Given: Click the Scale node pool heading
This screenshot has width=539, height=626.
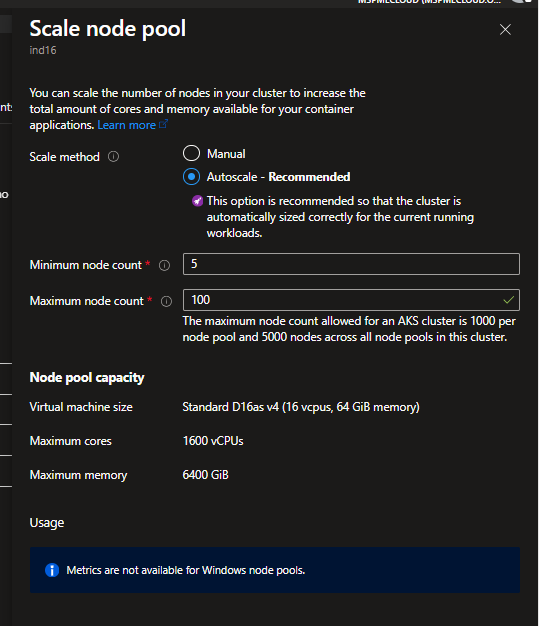Looking at the screenshot, I should point(108,29).
